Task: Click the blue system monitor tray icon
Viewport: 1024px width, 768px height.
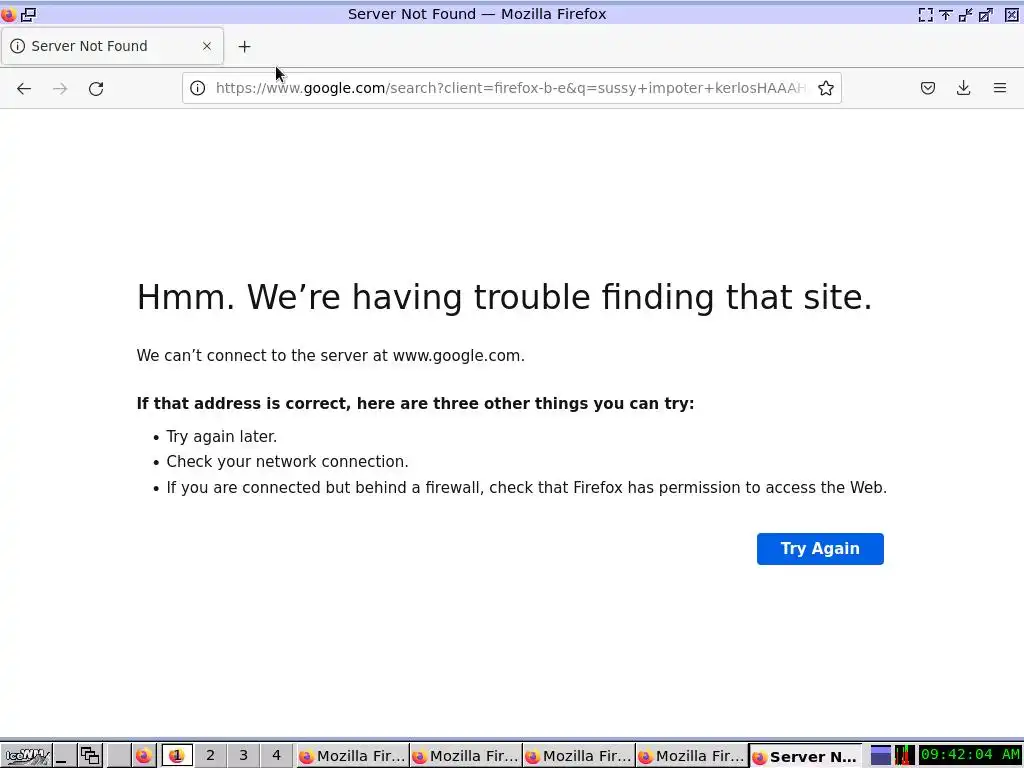Action: click(880, 756)
